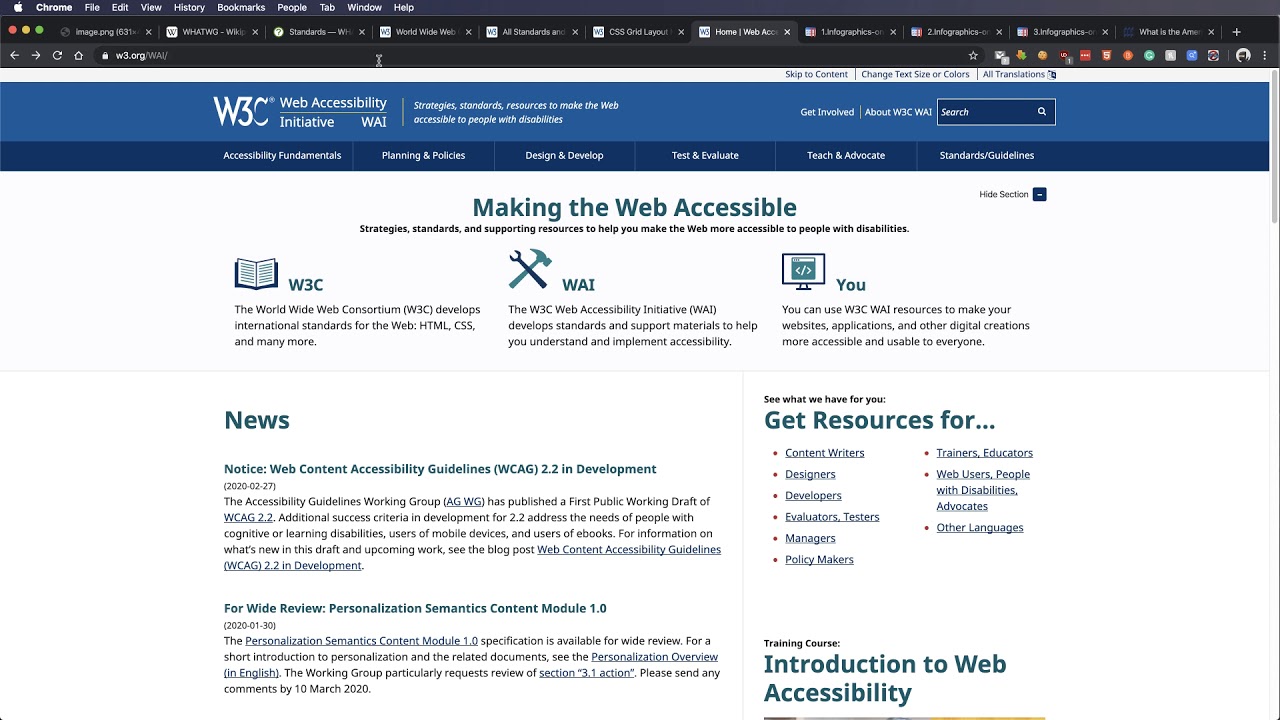Screen dimensions: 1280x720
Task: Open the Accessibility Fundamentals menu
Action: (282, 155)
